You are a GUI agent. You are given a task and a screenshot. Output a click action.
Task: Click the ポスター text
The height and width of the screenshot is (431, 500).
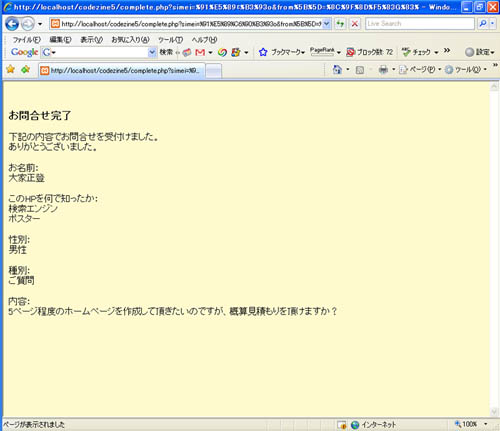point(24,219)
